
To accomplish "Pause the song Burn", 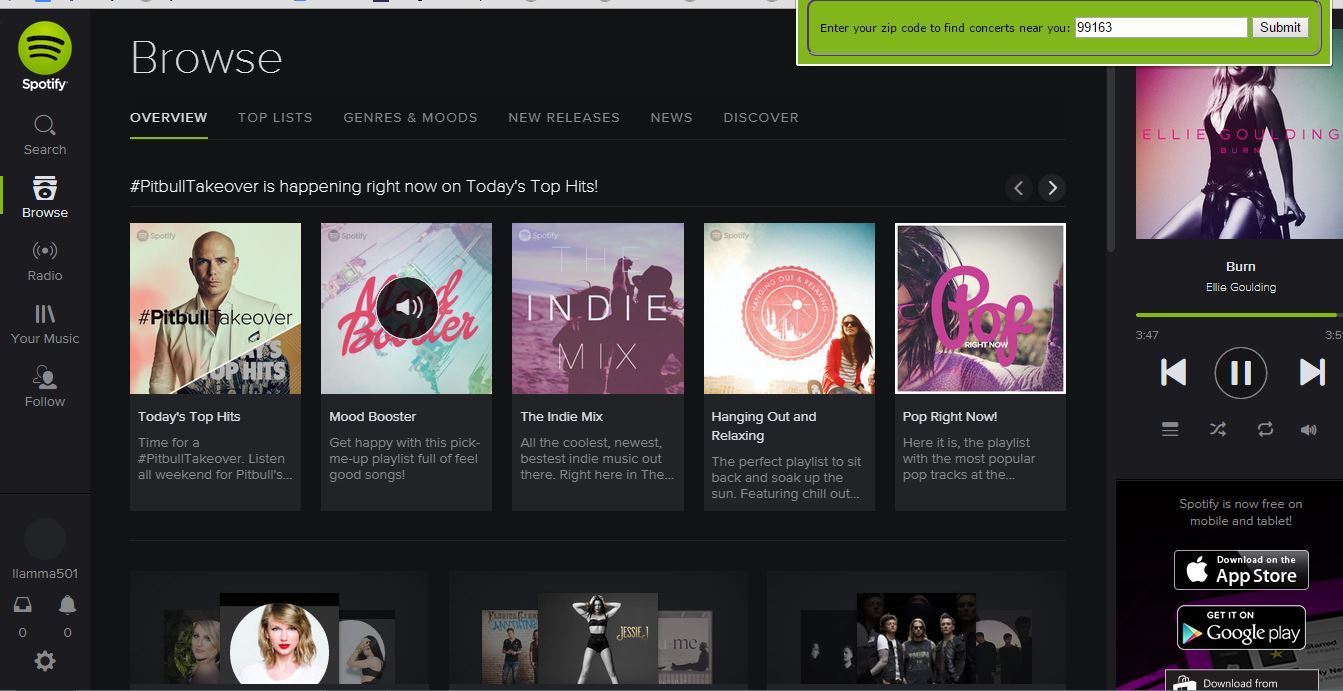I will tap(1241, 373).
